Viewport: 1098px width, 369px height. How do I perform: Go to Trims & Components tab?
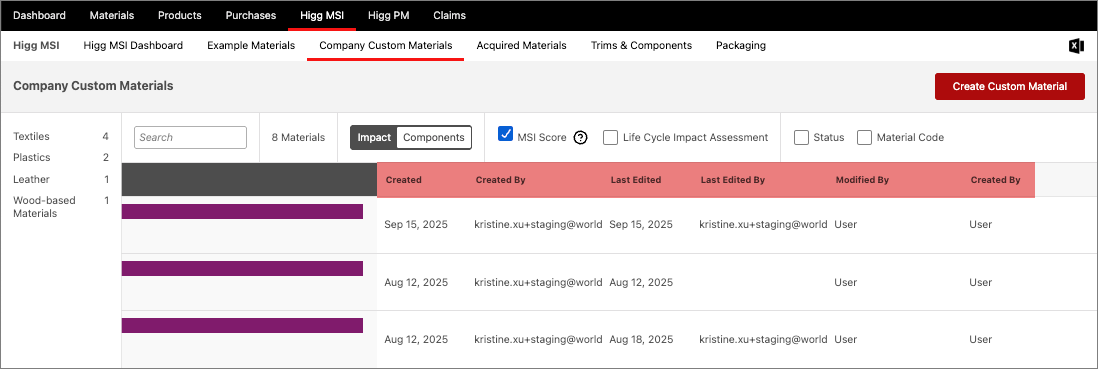tap(641, 46)
